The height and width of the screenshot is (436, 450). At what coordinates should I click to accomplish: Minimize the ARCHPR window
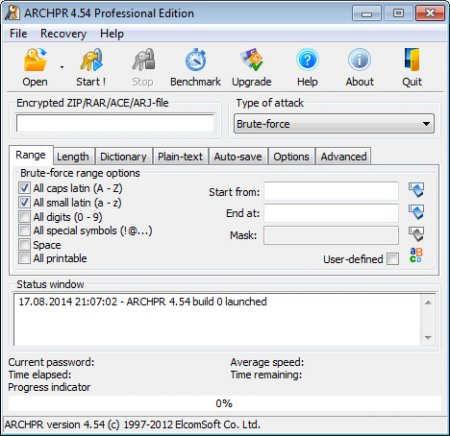(x=367, y=13)
